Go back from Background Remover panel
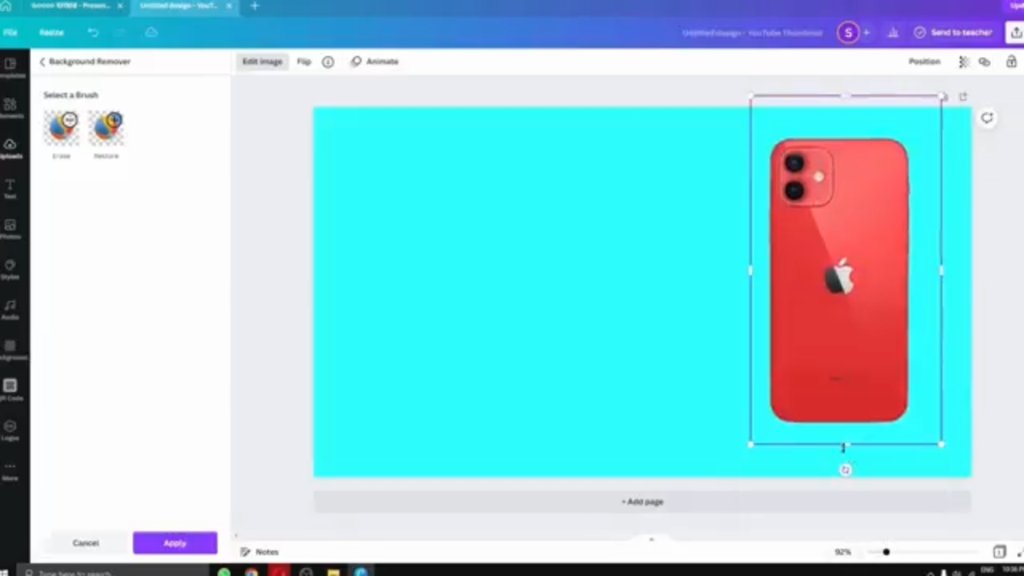1024x576 pixels. click(42, 61)
